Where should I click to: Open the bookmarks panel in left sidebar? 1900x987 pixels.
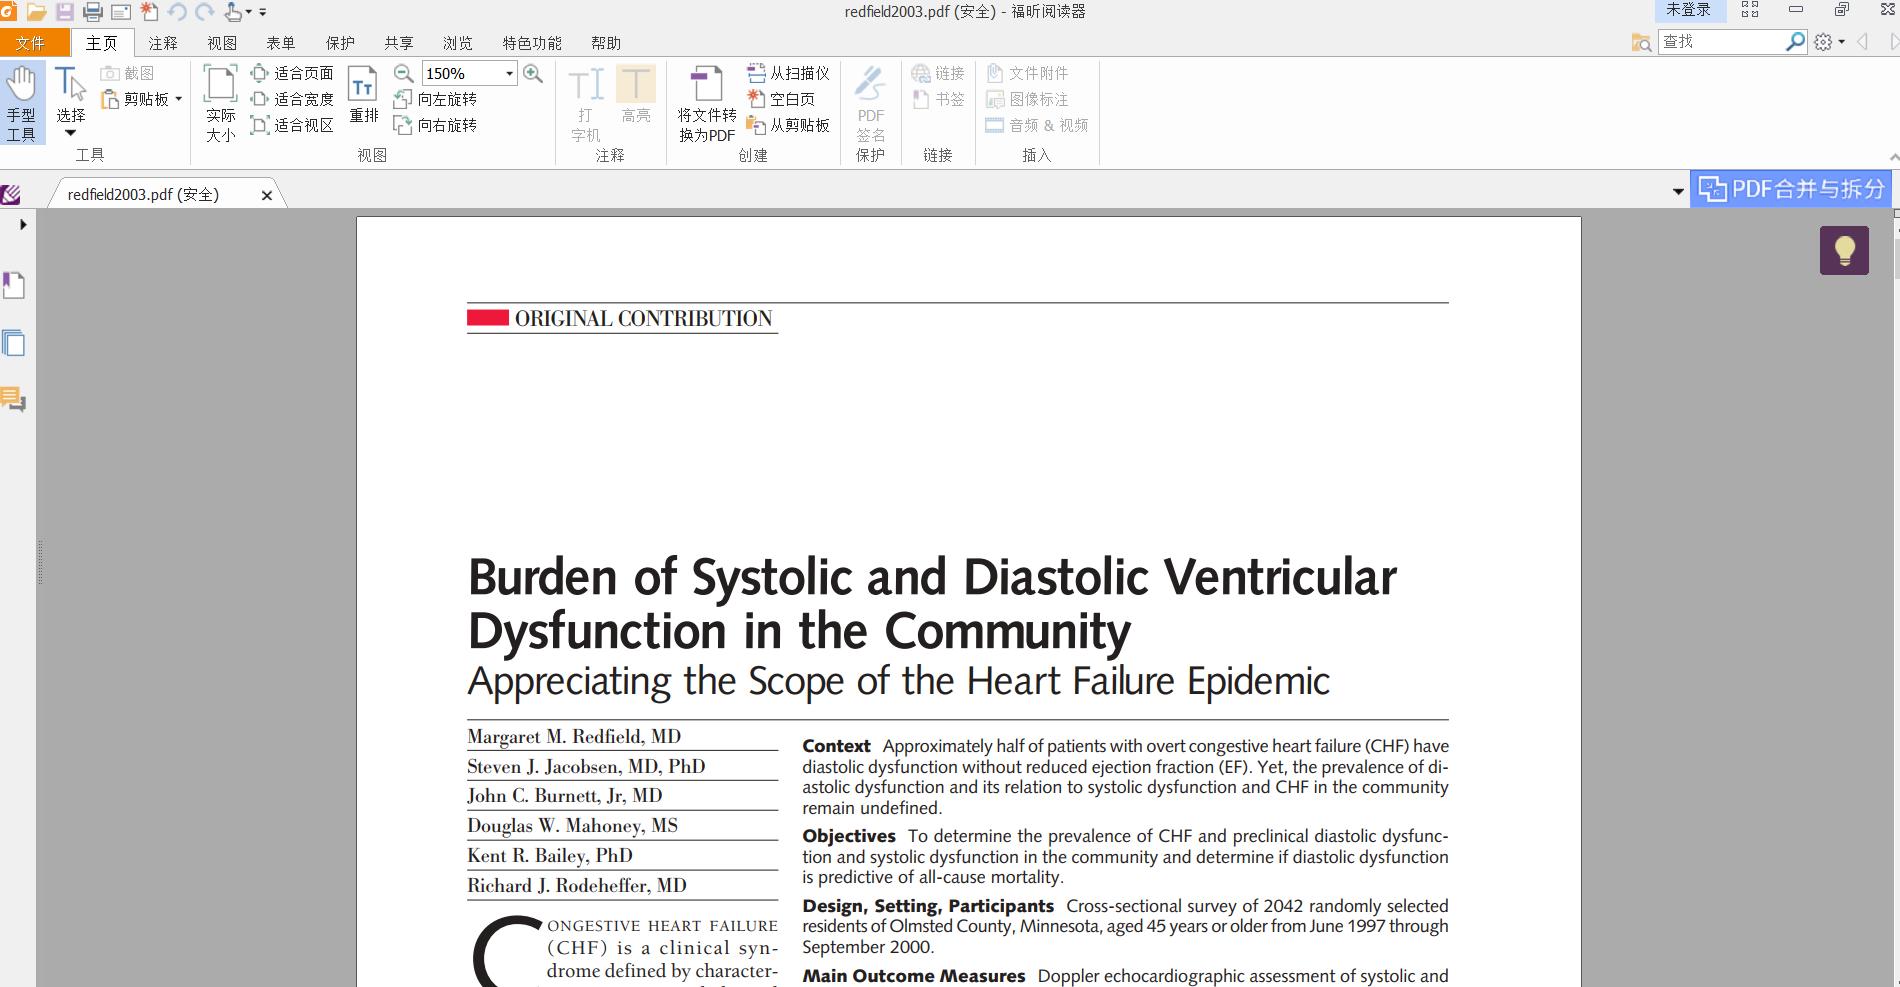(14, 286)
